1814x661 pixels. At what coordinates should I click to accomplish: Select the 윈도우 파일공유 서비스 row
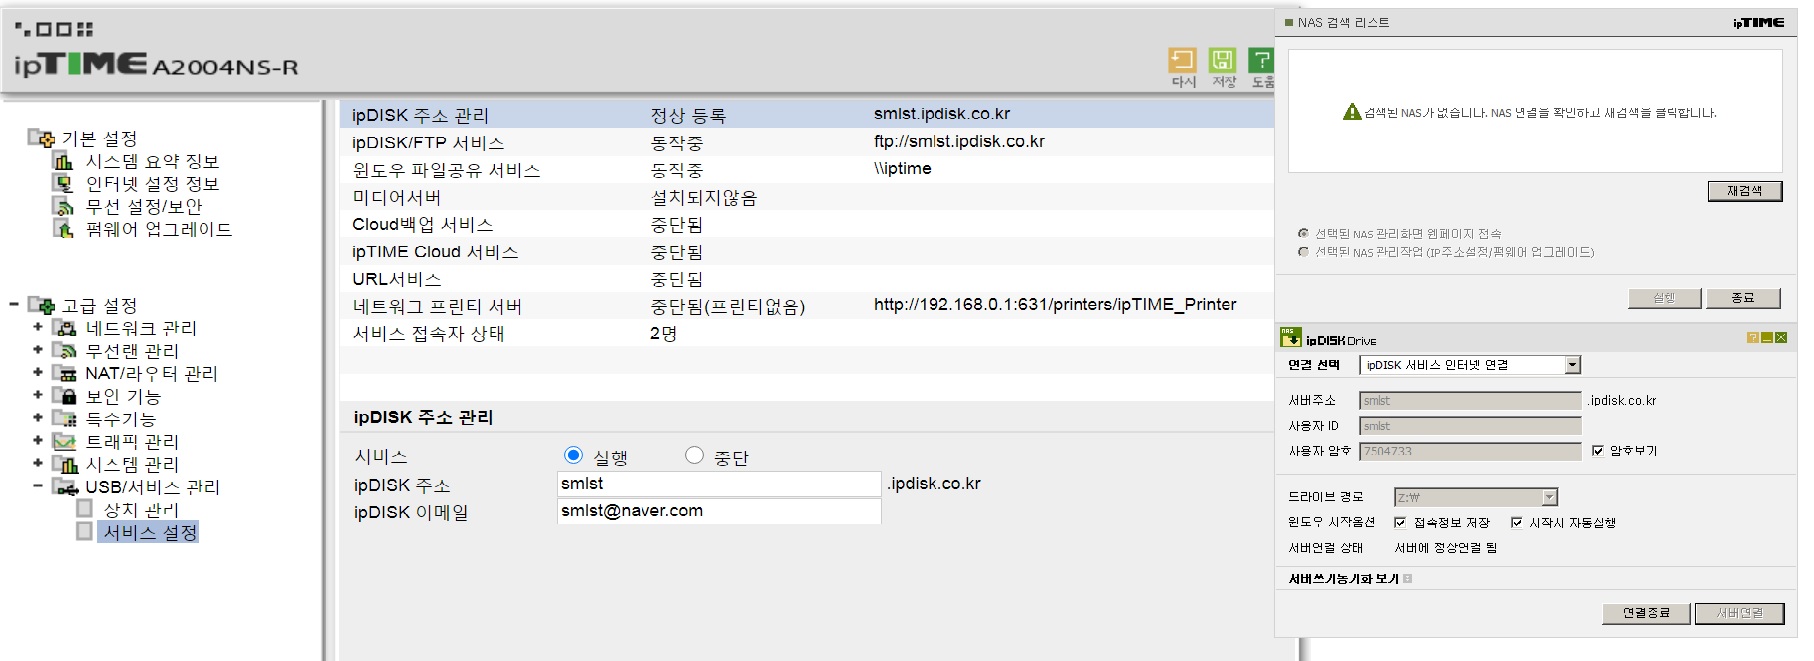pyautogui.click(x=807, y=169)
